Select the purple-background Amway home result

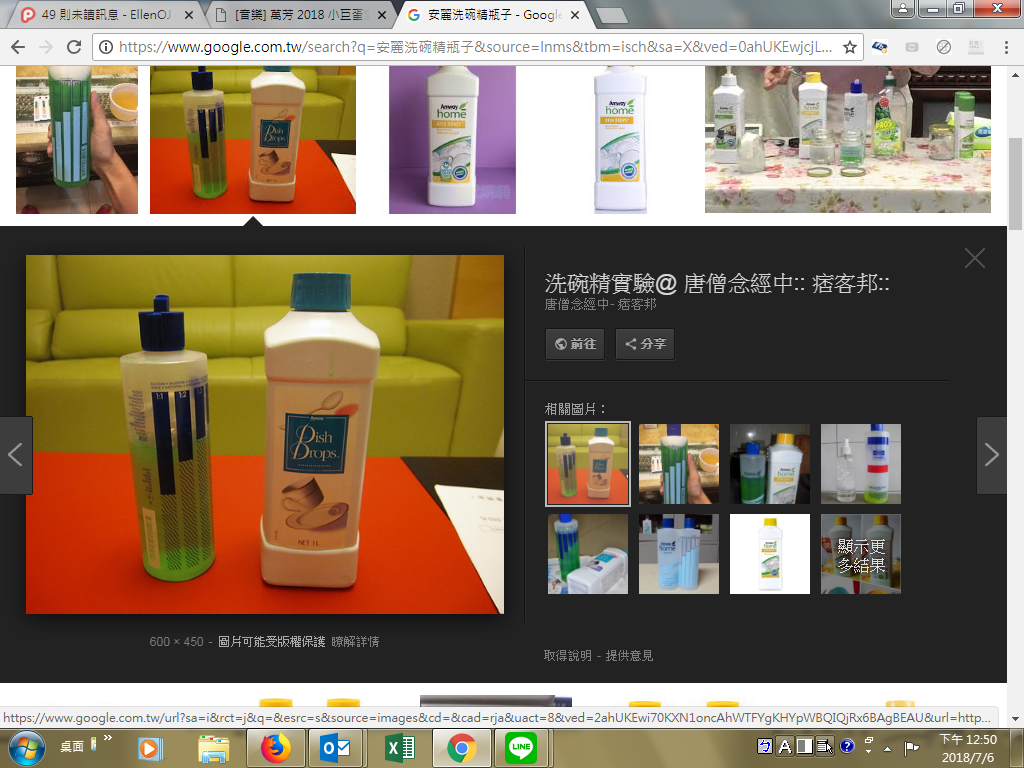click(453, 140)
